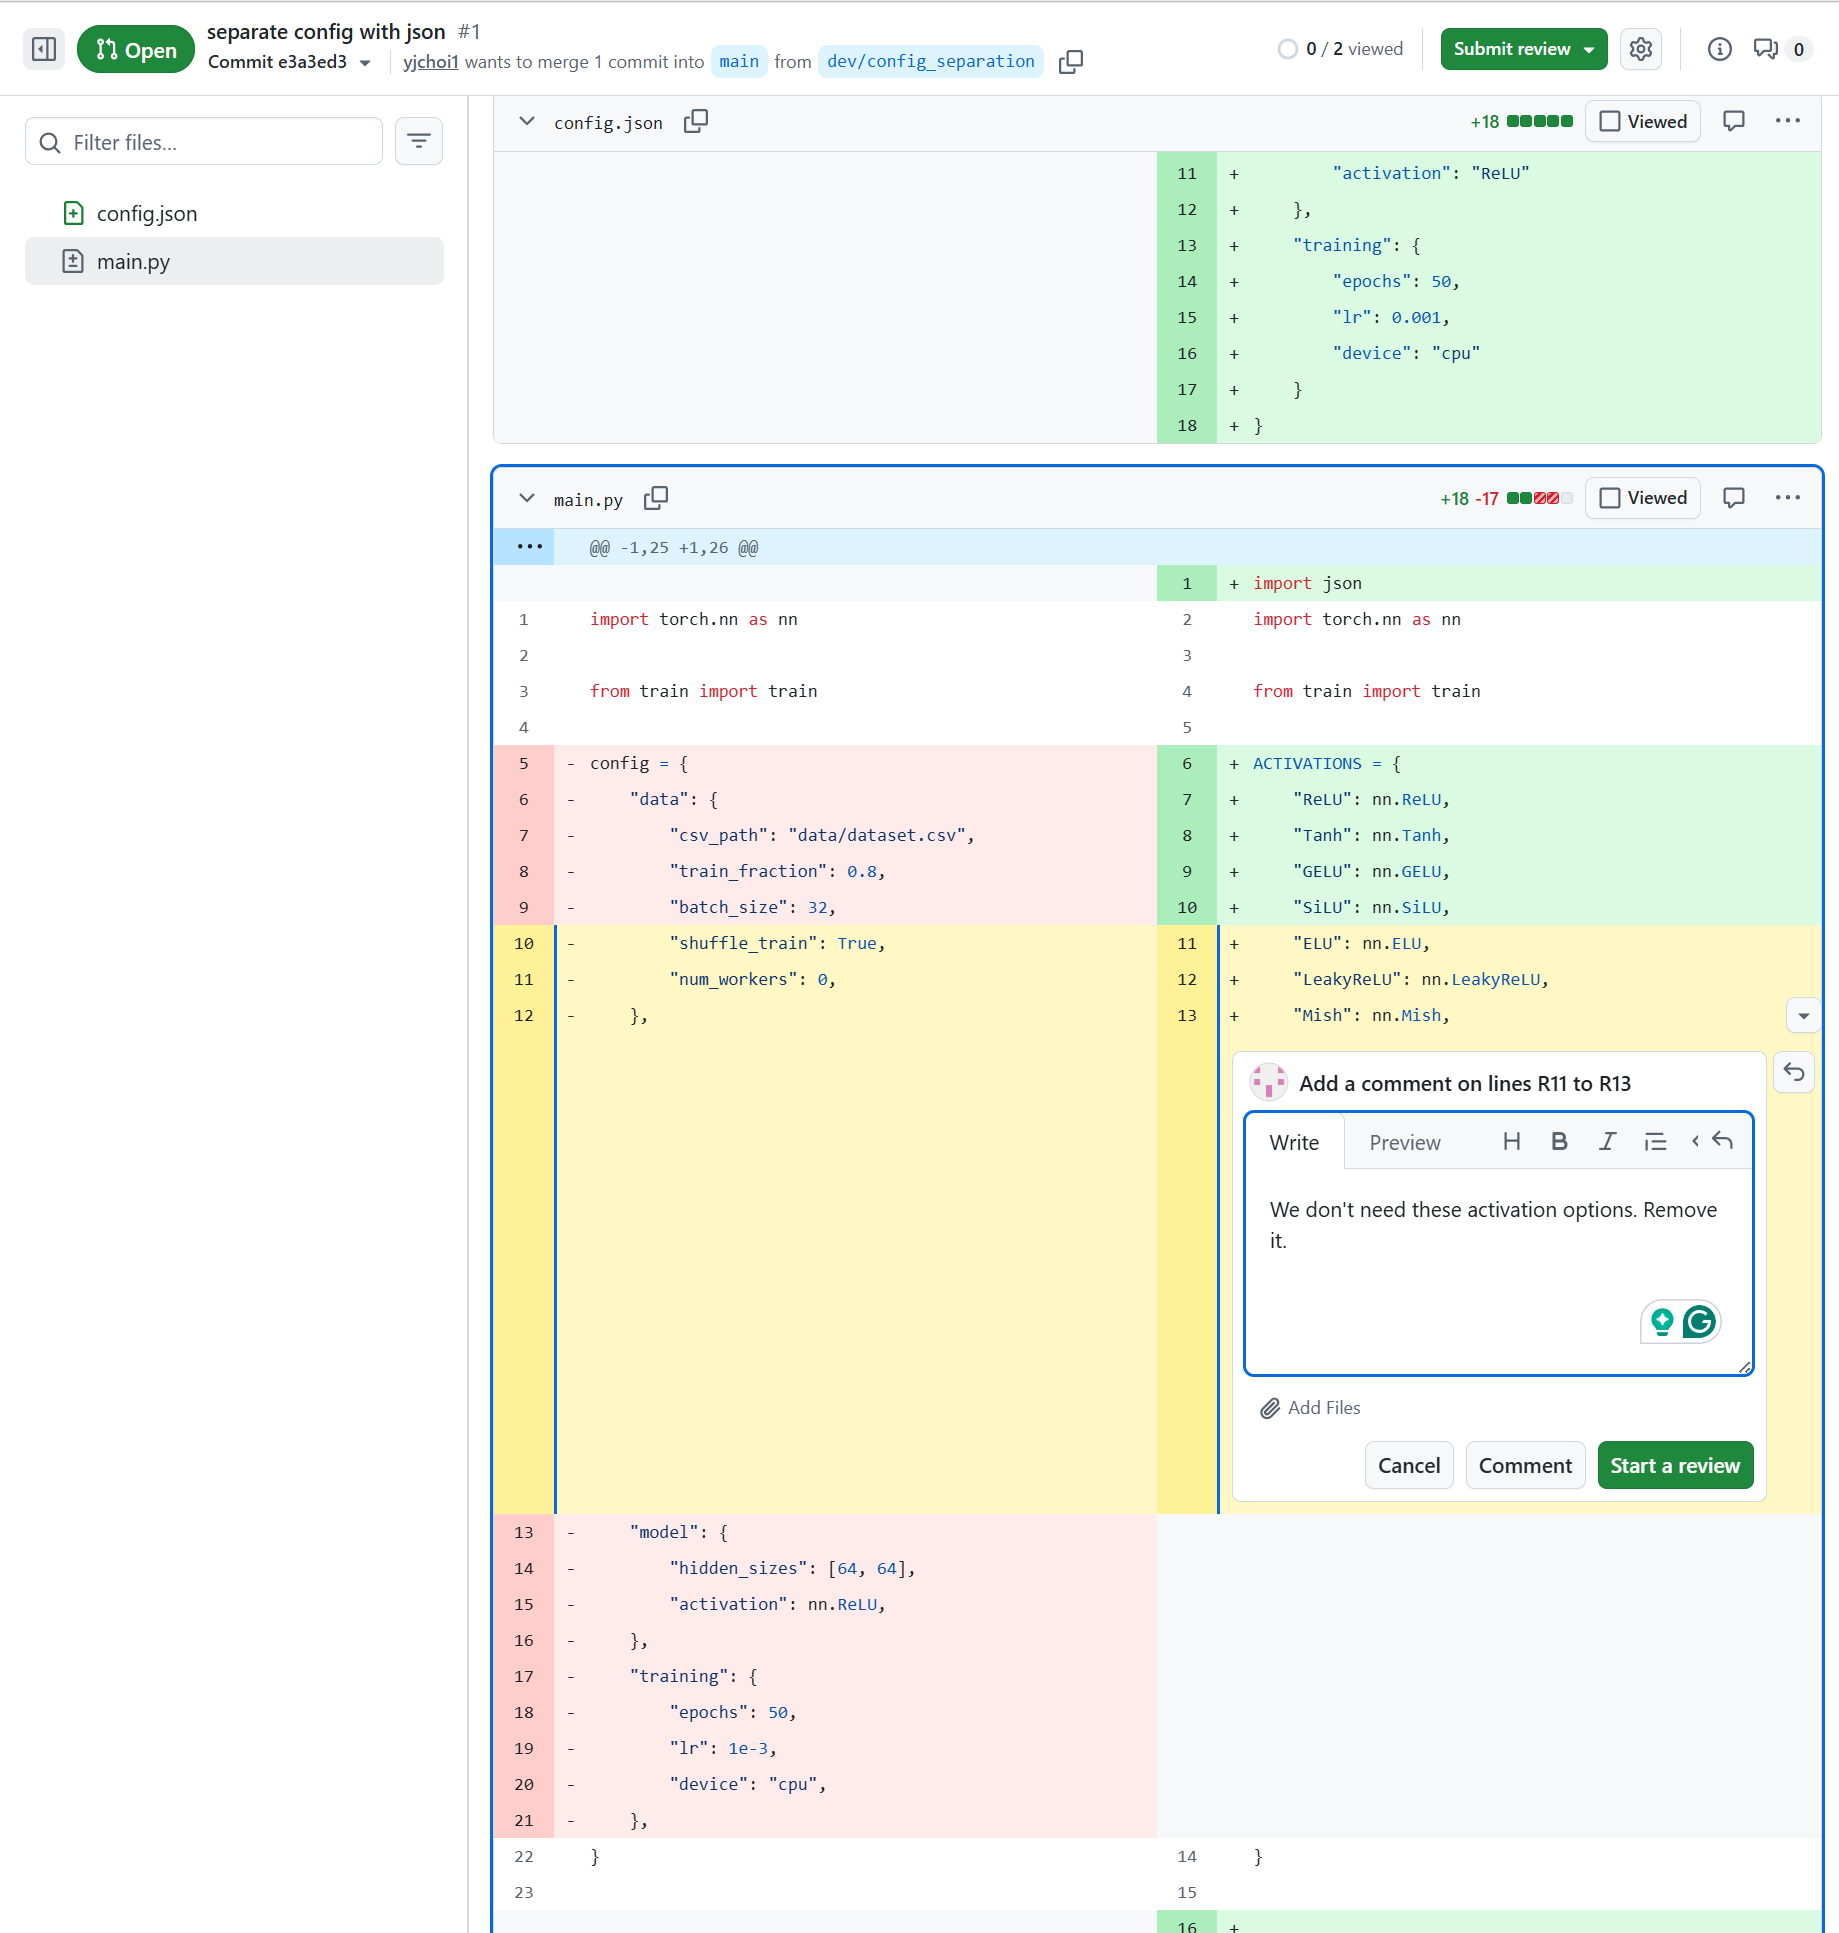Click the Start a review button
This screenshot has height=1933, width=1839.
click(x=1674, y=1465)
